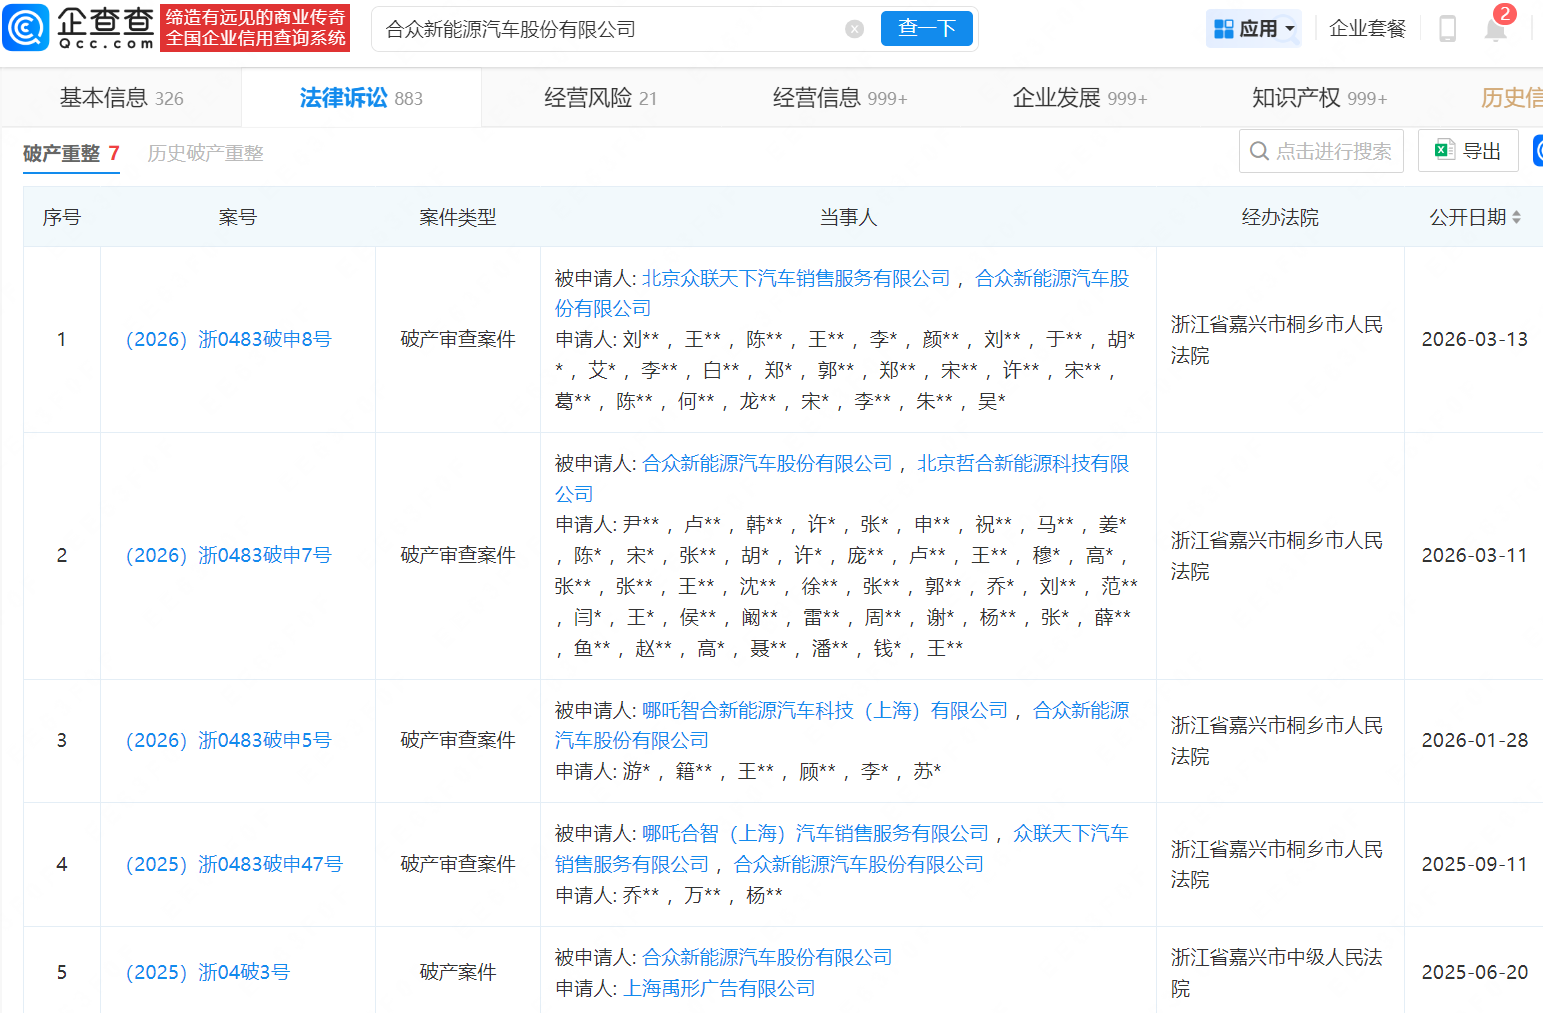Click the mobile phone icon
This screenshot has width=1543, height=1013.
click(1446, 29)
